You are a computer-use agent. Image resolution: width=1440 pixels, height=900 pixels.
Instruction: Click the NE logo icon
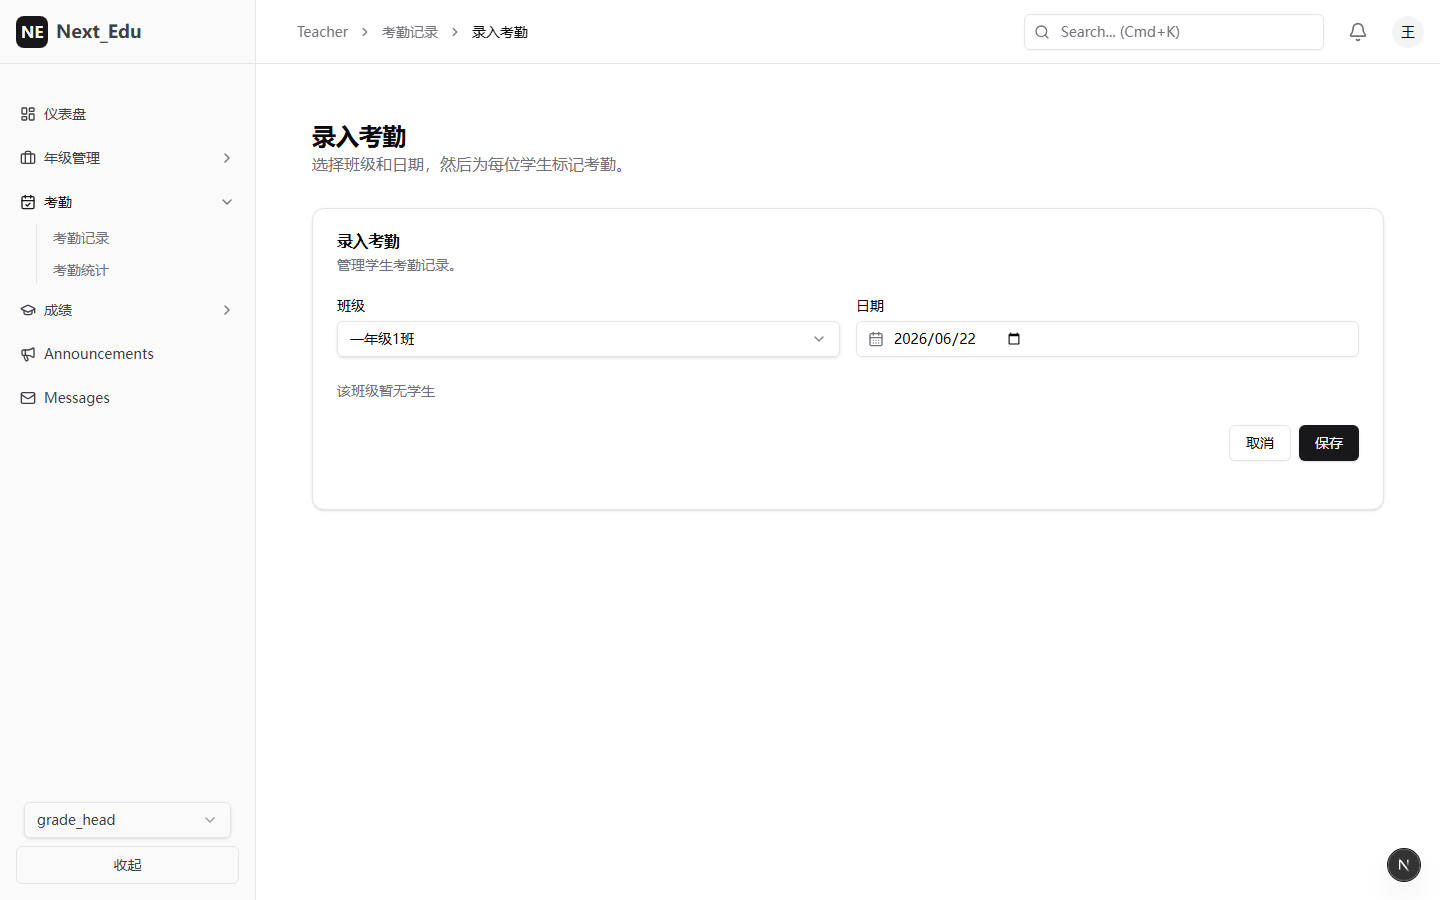[32, 32]
